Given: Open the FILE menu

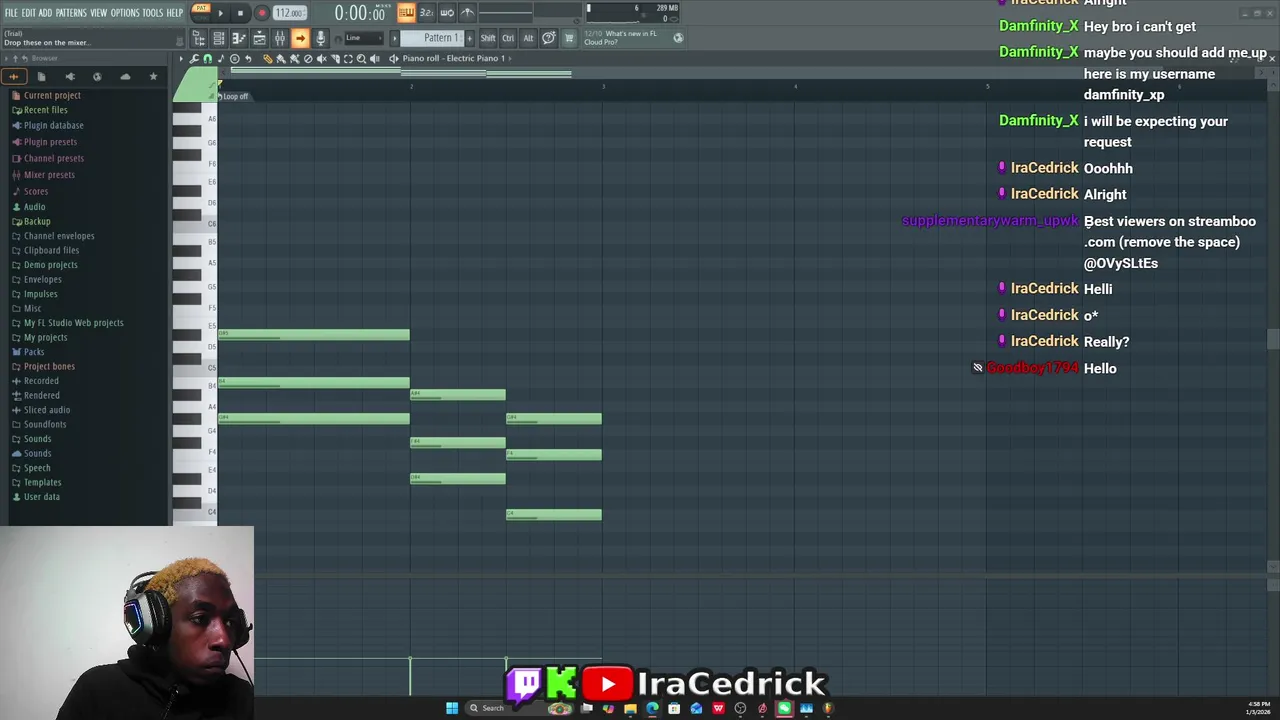Looking at the screenshot, I should pyautogui.click(x=11, y=12).
